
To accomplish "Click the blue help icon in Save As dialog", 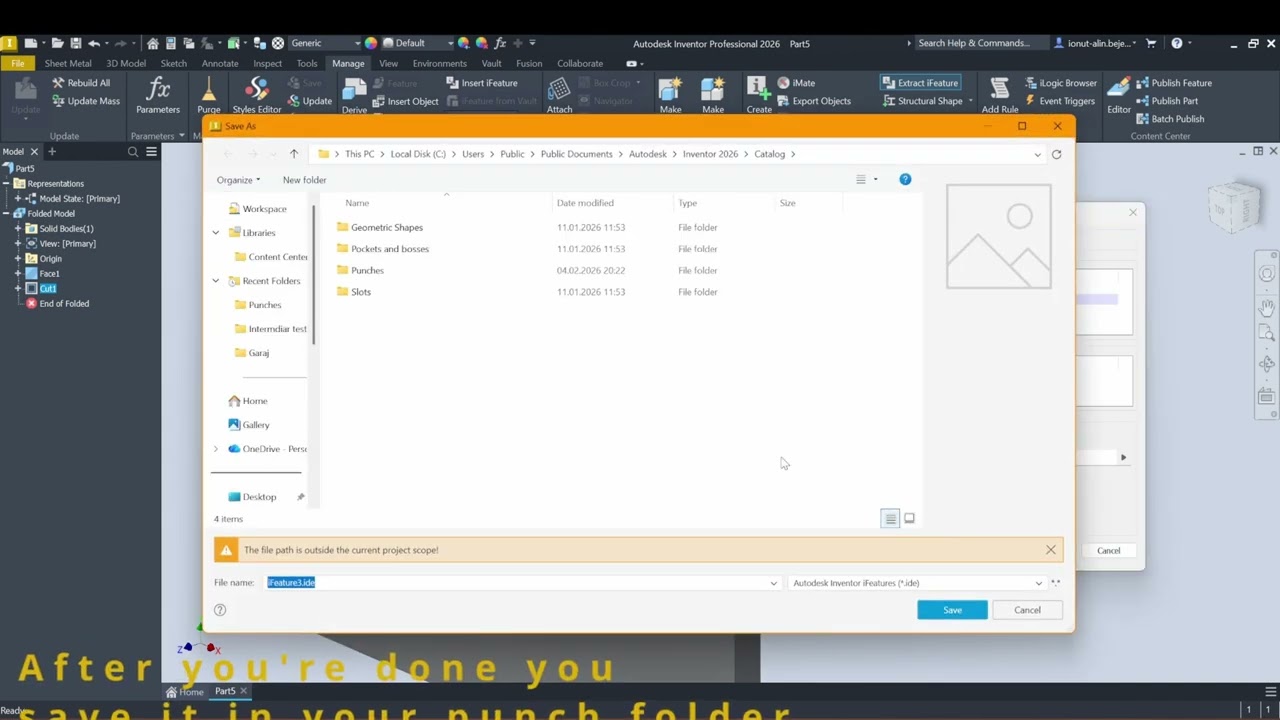I will pyautogui.click(x=905, y=179).
